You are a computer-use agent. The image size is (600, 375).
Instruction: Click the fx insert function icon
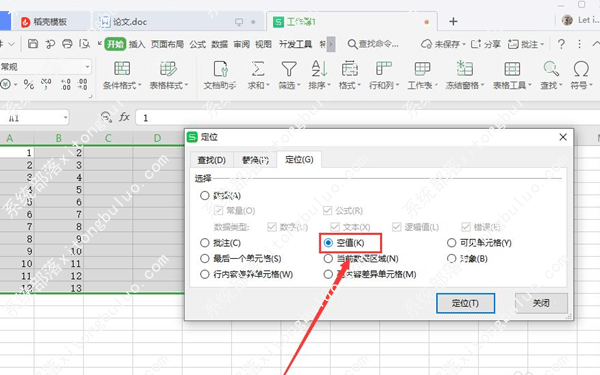[x=124, y=117]
